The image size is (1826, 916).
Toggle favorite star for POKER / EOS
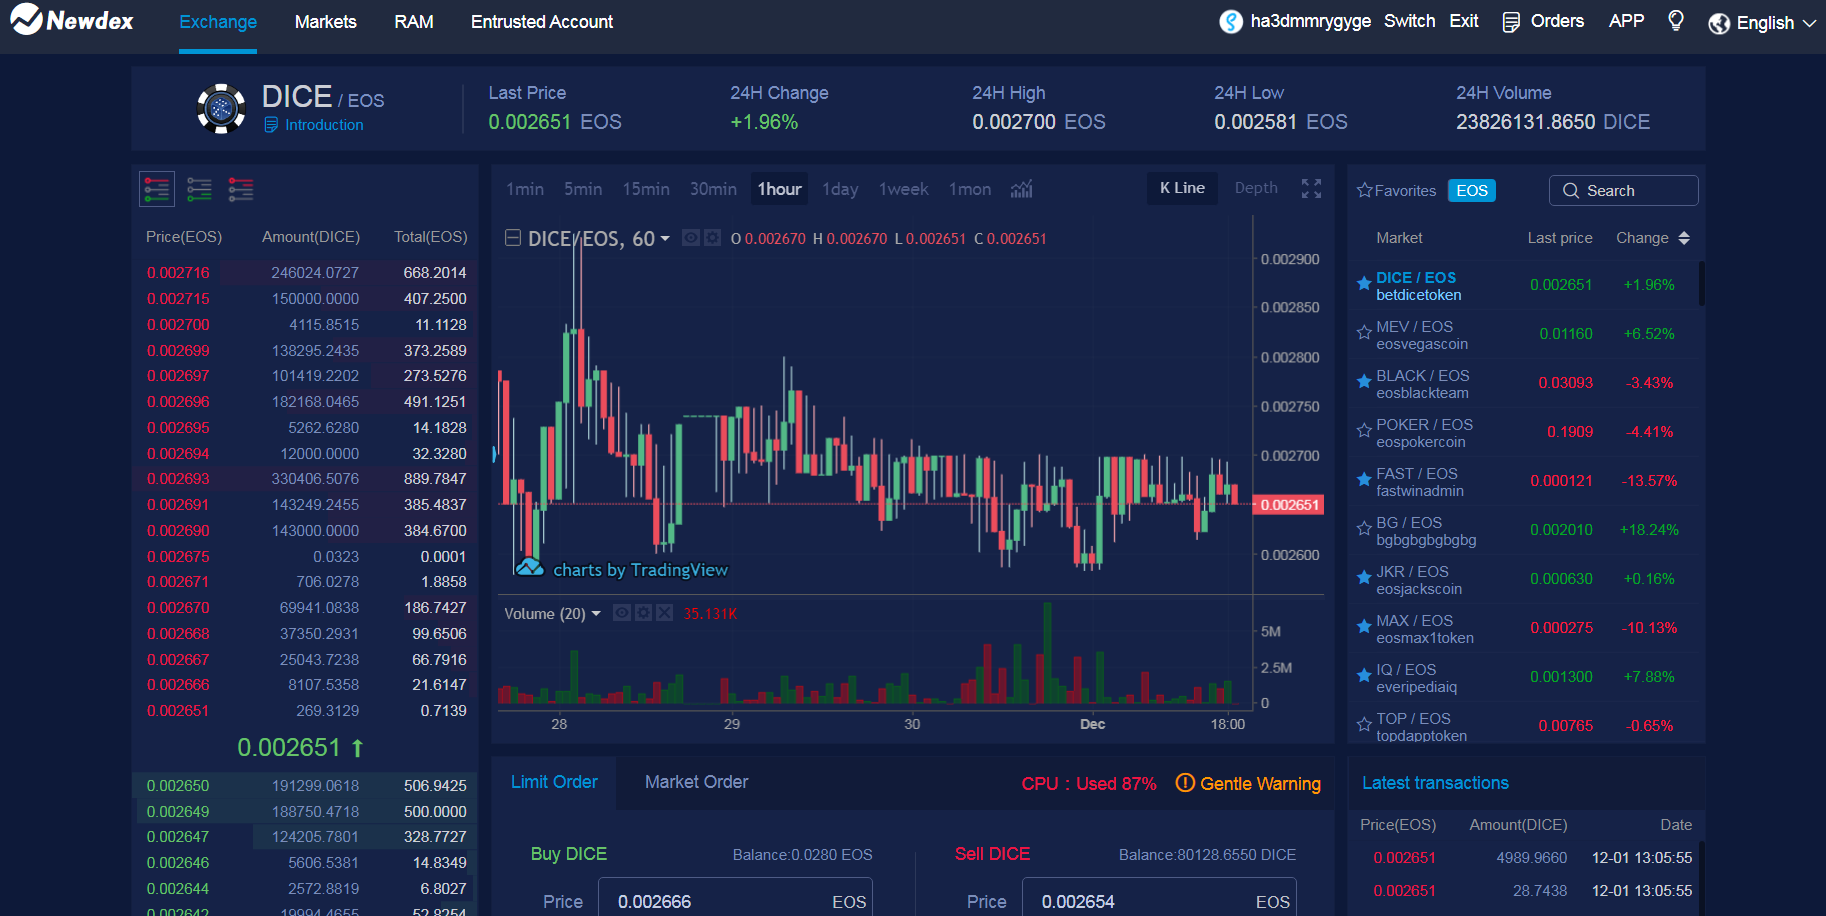[1364, 431]
